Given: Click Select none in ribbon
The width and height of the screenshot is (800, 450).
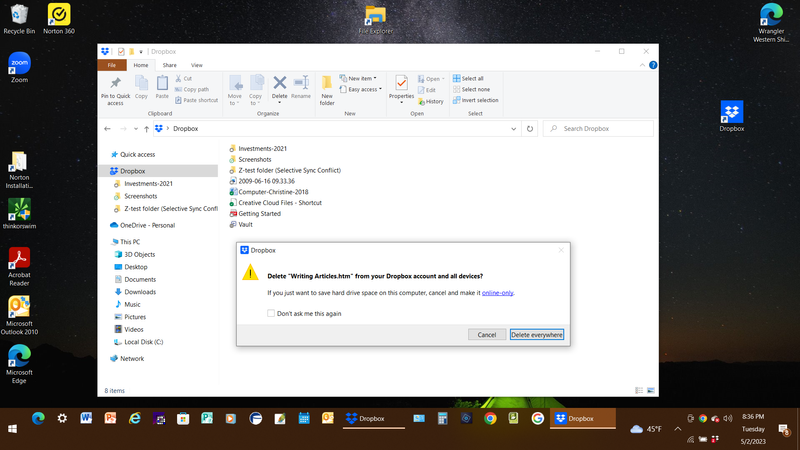Looking at the screenshot, I should point(471,89).
